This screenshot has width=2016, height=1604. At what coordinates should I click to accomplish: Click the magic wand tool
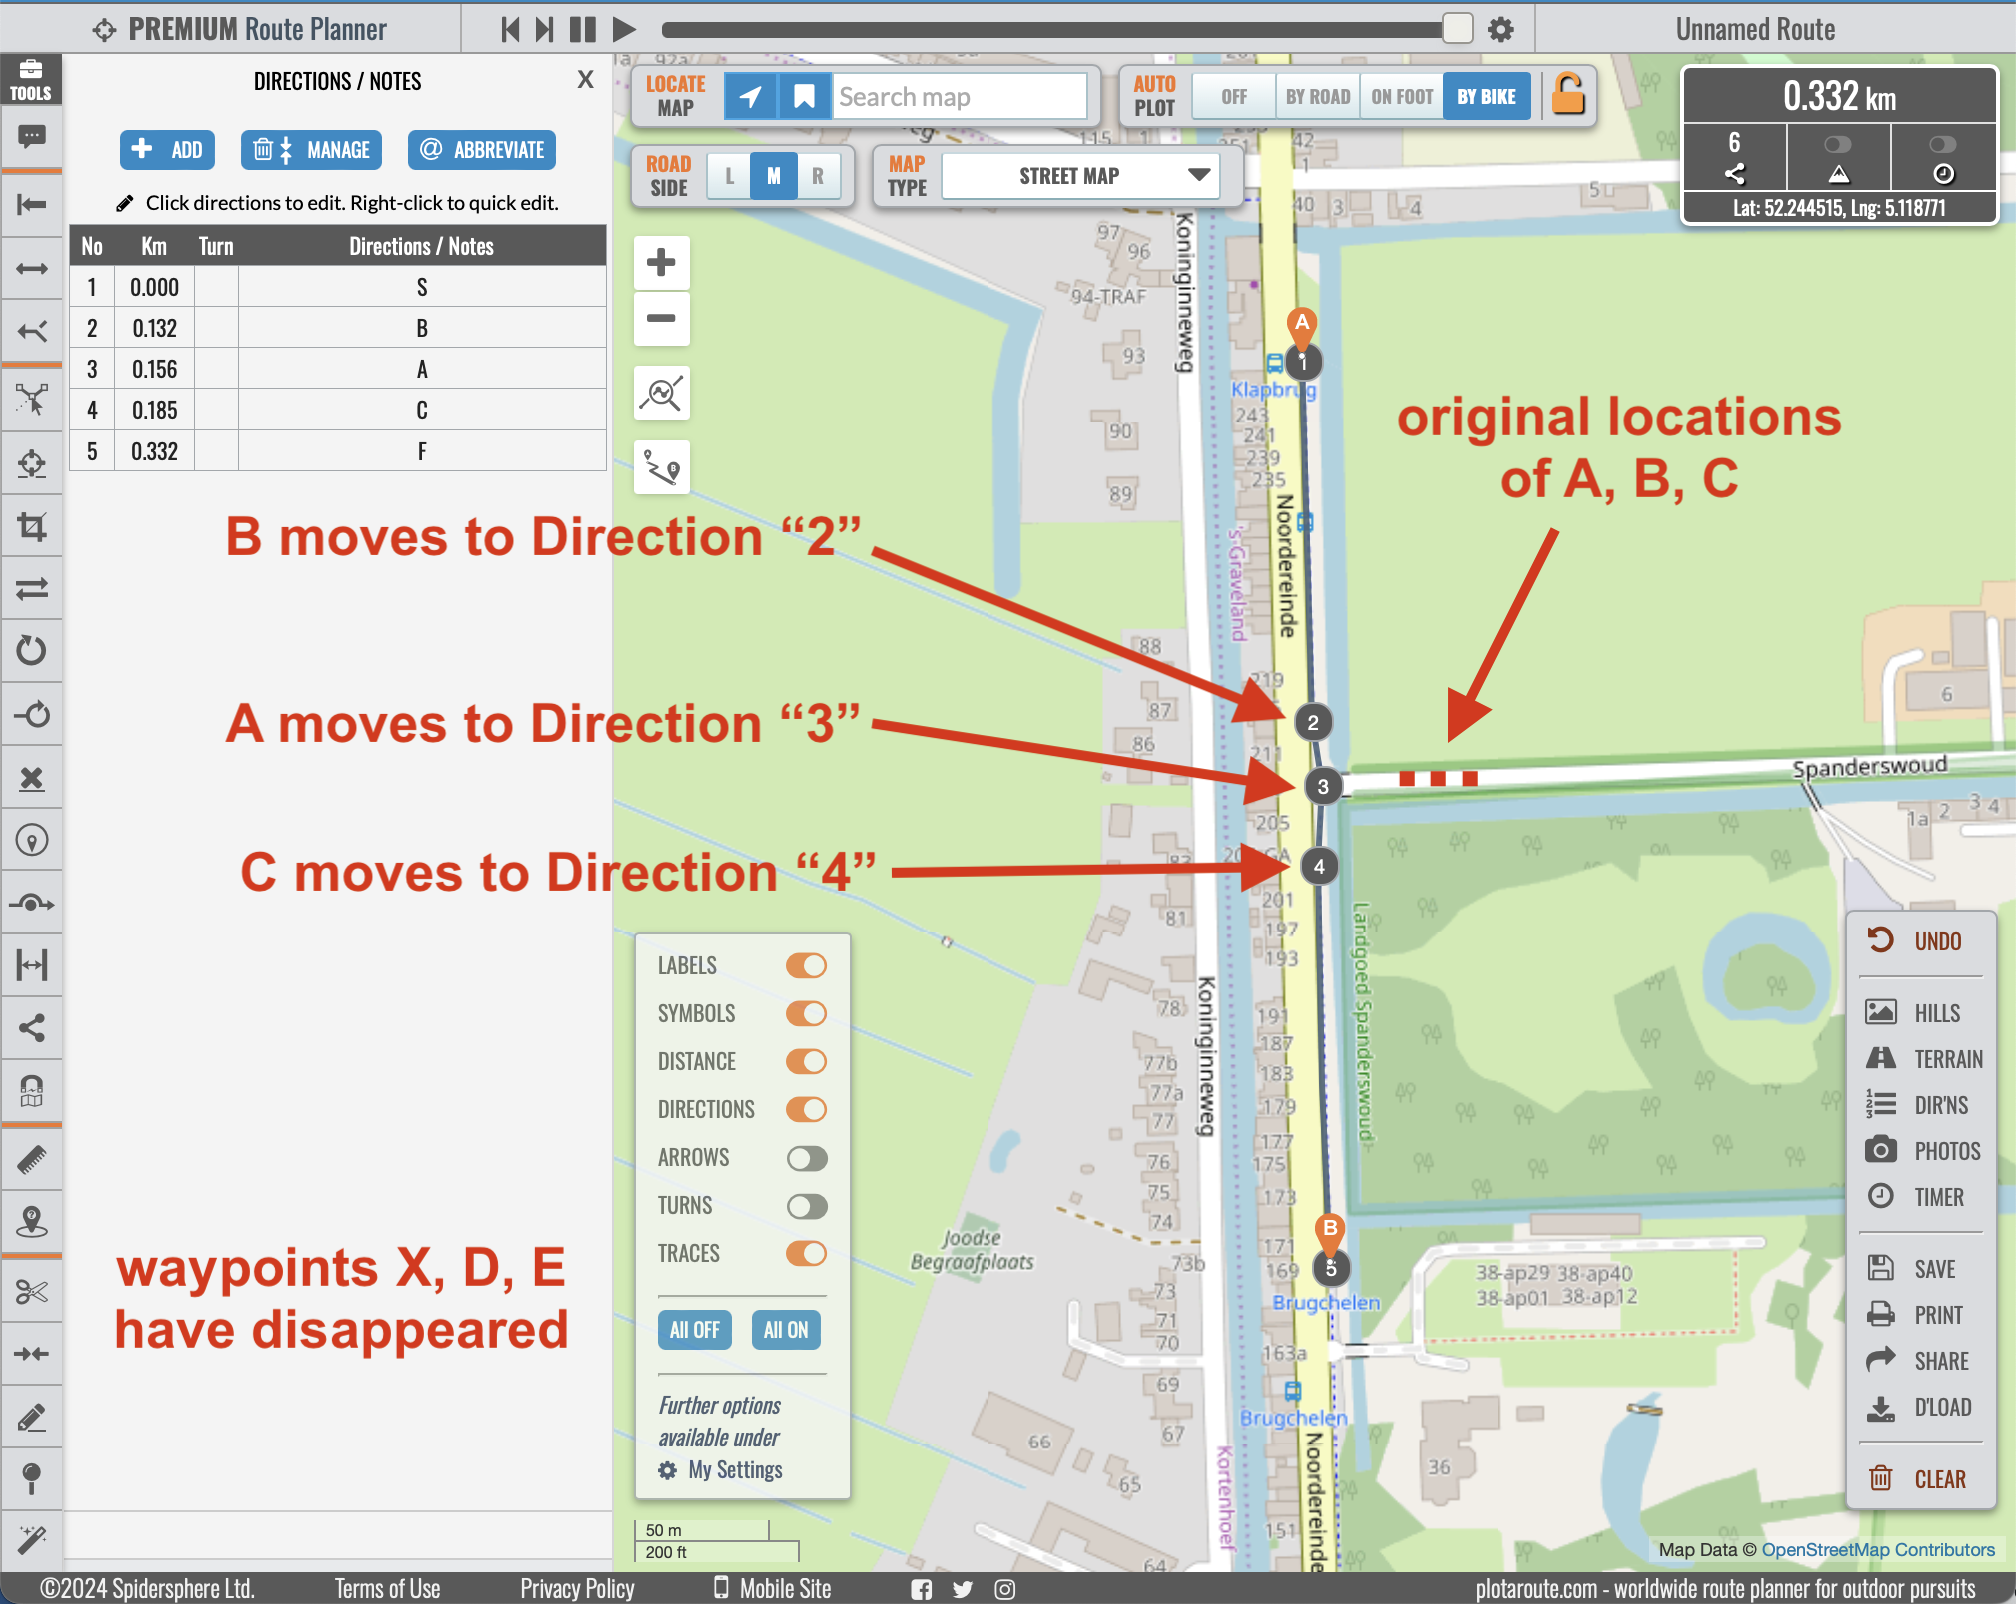(x=31, y=1539)
